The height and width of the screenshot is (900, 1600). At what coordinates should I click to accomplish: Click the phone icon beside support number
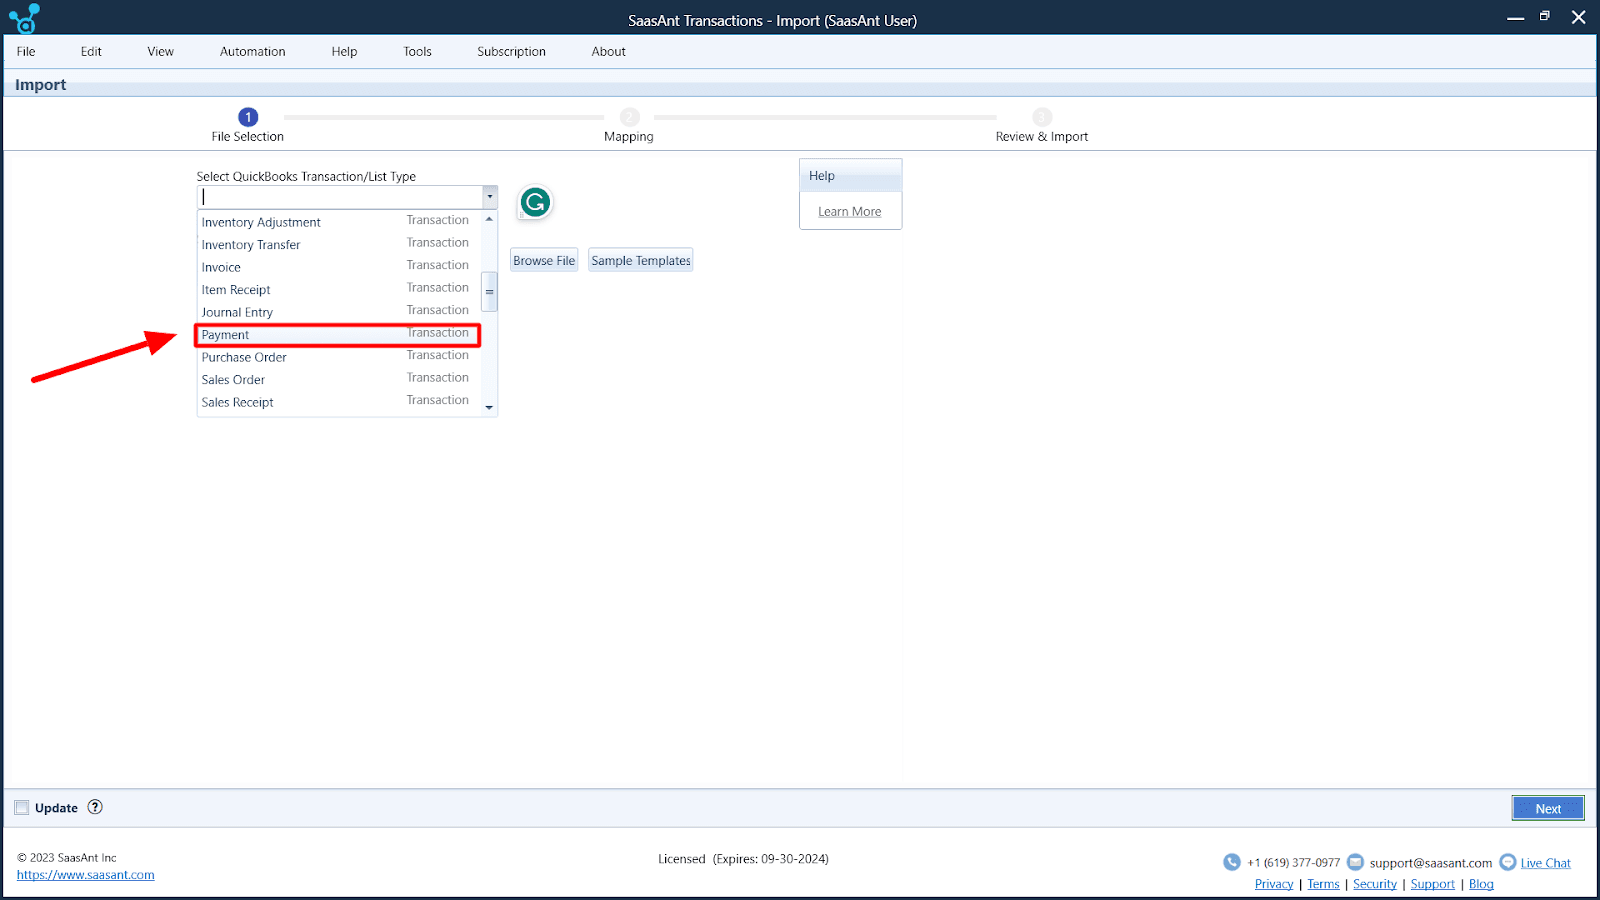(1232, 862)
